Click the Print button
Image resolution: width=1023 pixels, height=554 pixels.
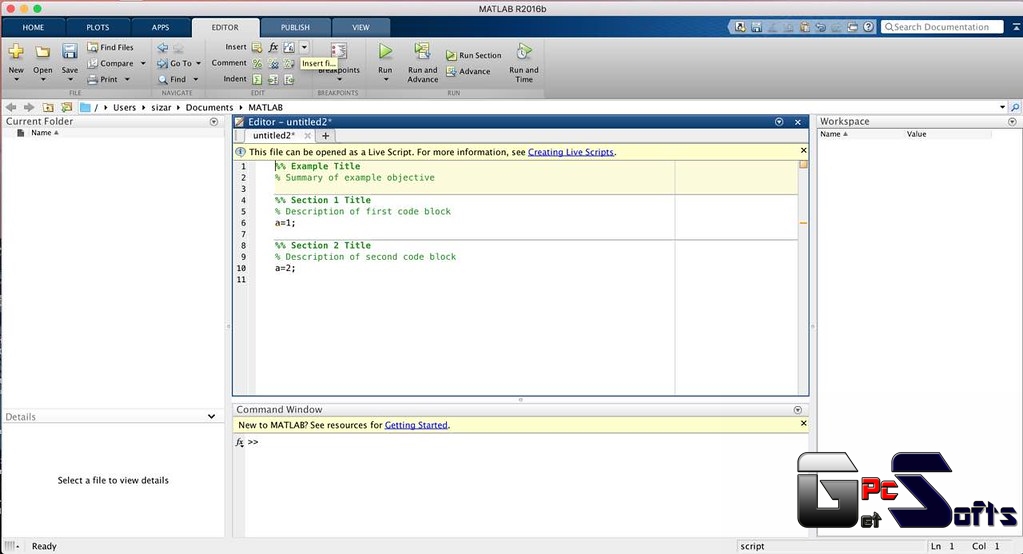coord(103,79)
